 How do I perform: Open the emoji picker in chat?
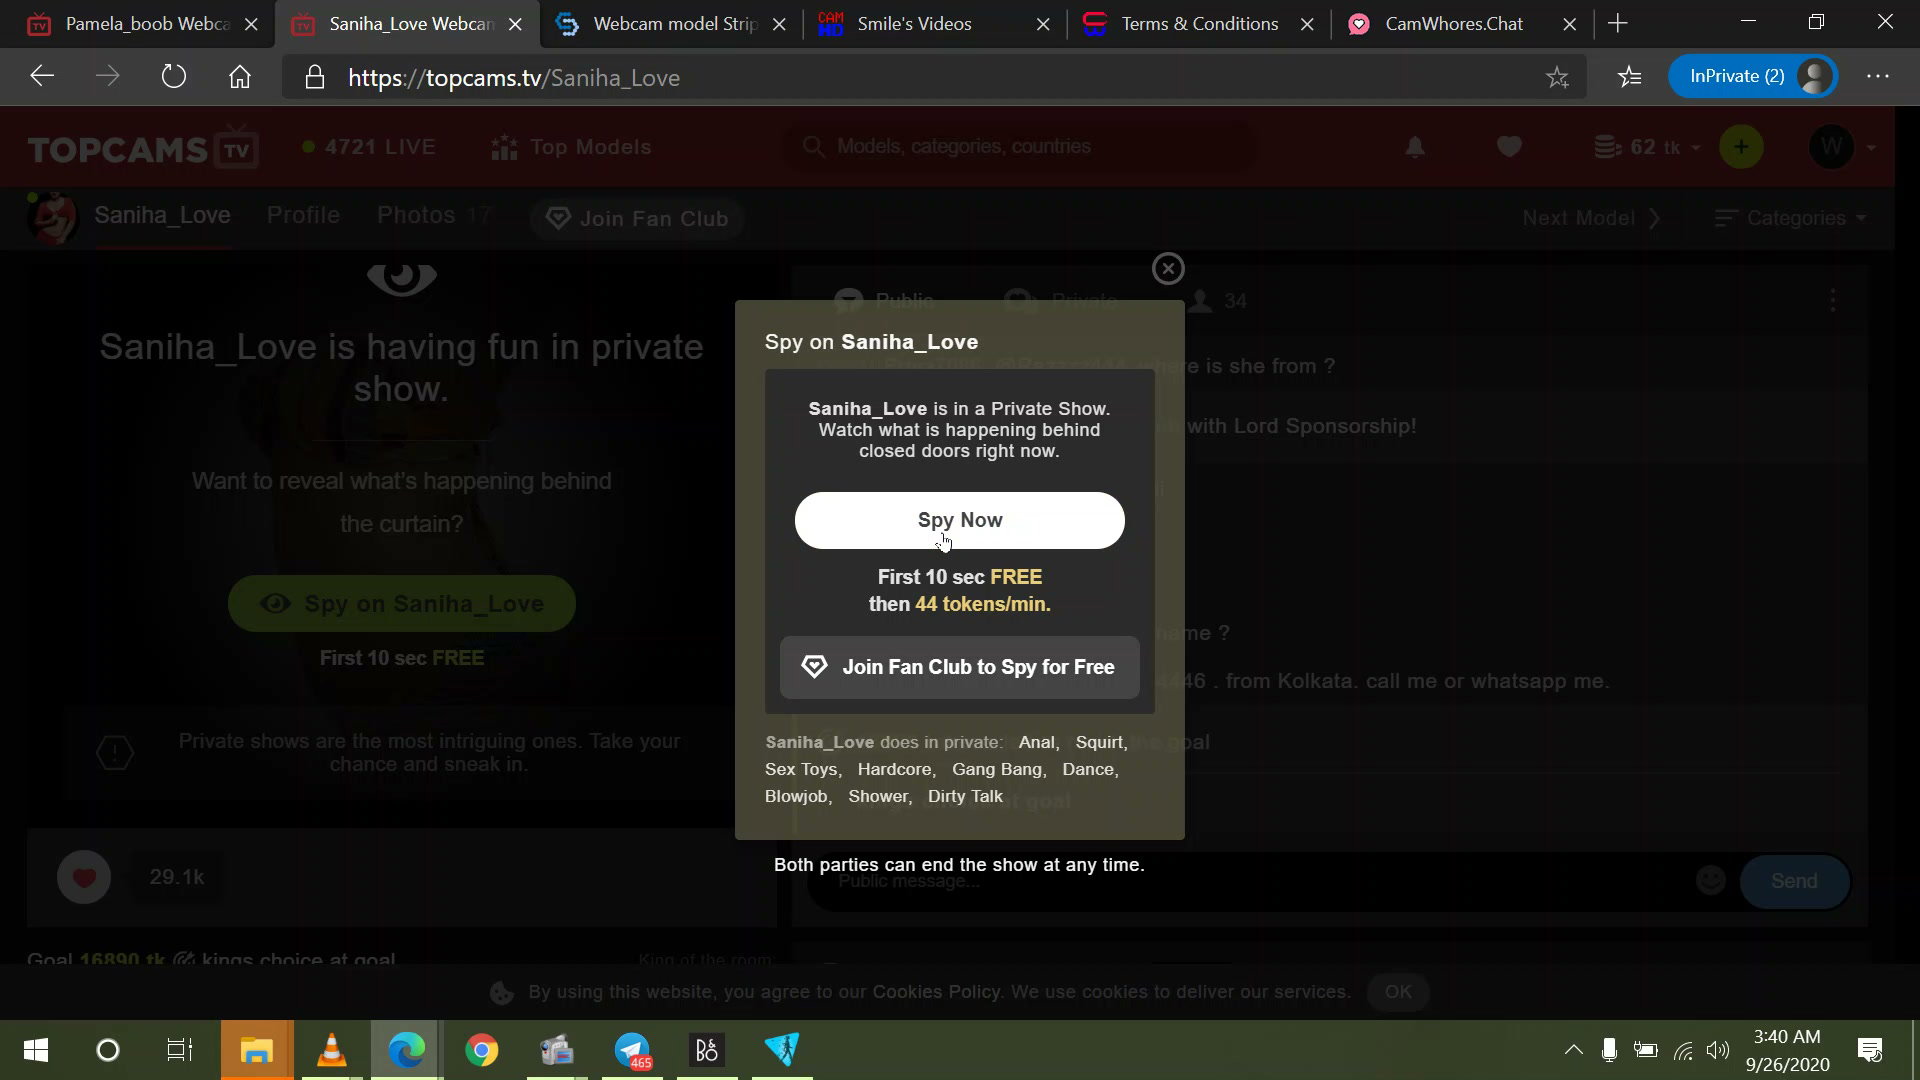[x=1711, y=880]
